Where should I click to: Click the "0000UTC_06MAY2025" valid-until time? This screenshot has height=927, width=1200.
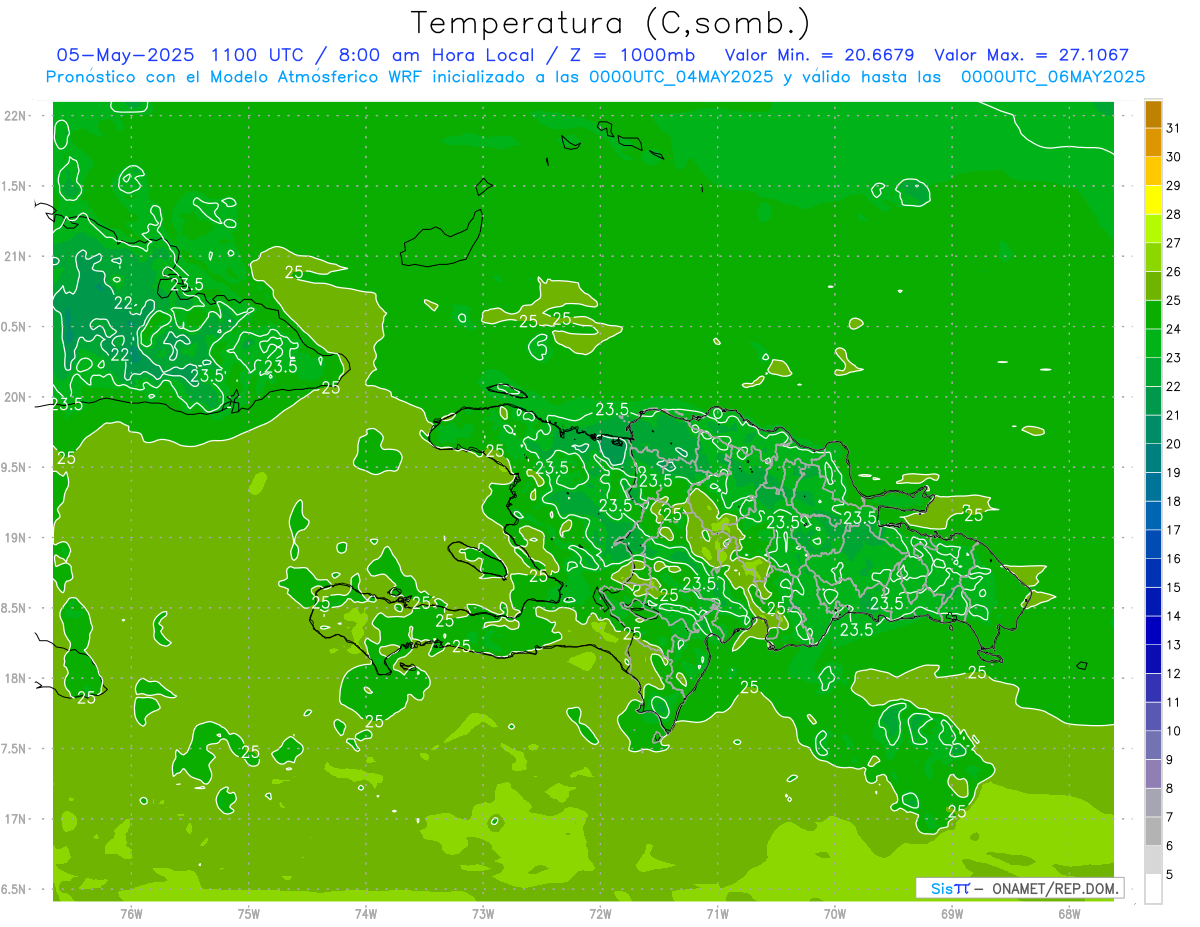pyautogui.click(x=1053, y=77)
